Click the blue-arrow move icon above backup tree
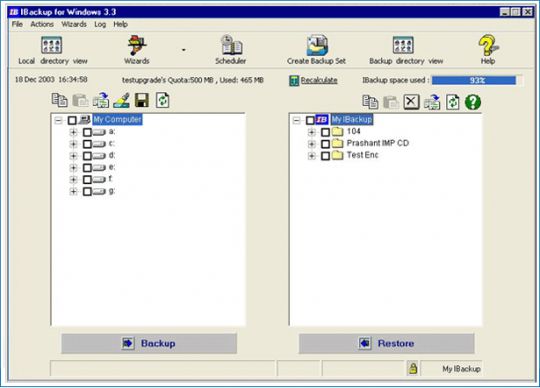The width and height of the screenshot is (540, 388). pyautogui.click(x=432, y=102)
